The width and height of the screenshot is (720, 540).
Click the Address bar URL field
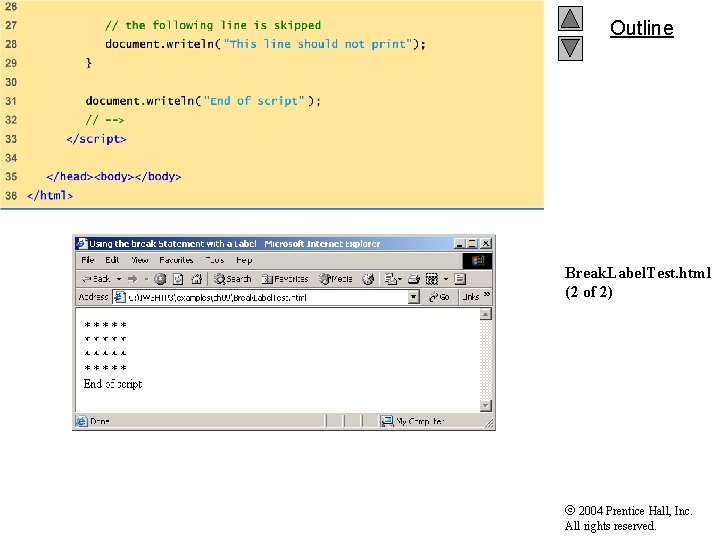(266, 298)
